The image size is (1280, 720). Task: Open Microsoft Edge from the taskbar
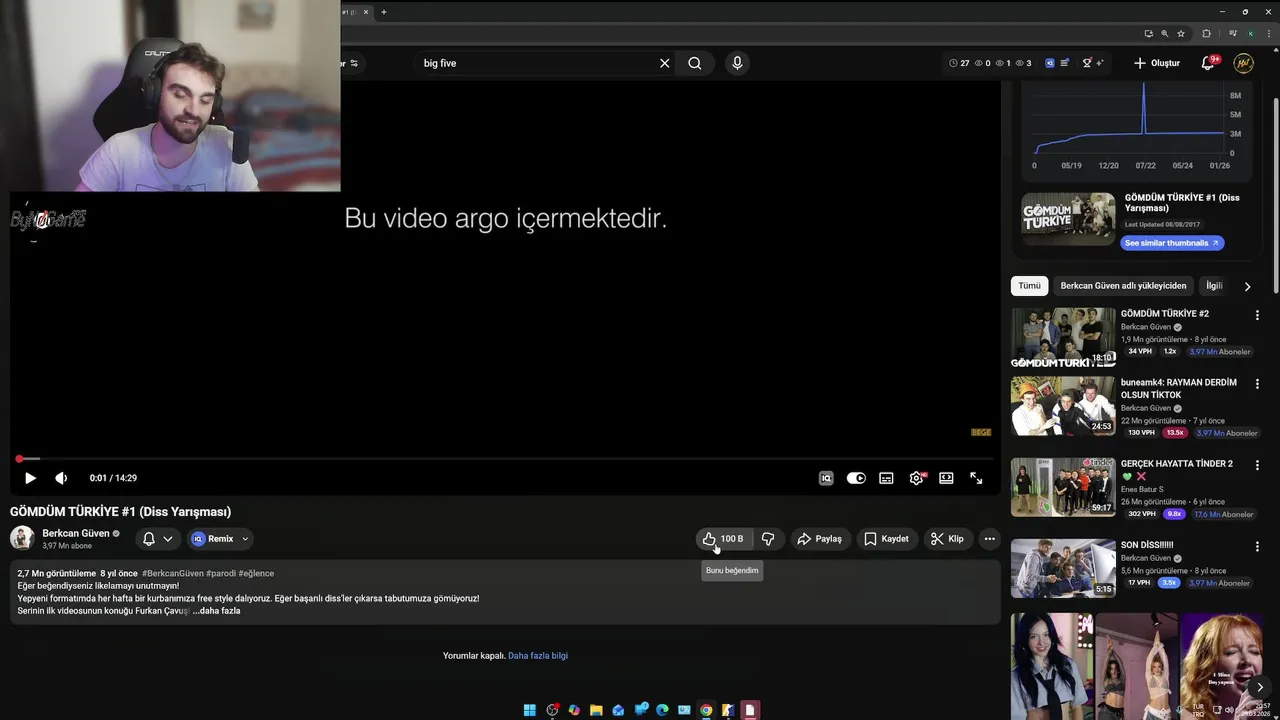click(662, 710)
